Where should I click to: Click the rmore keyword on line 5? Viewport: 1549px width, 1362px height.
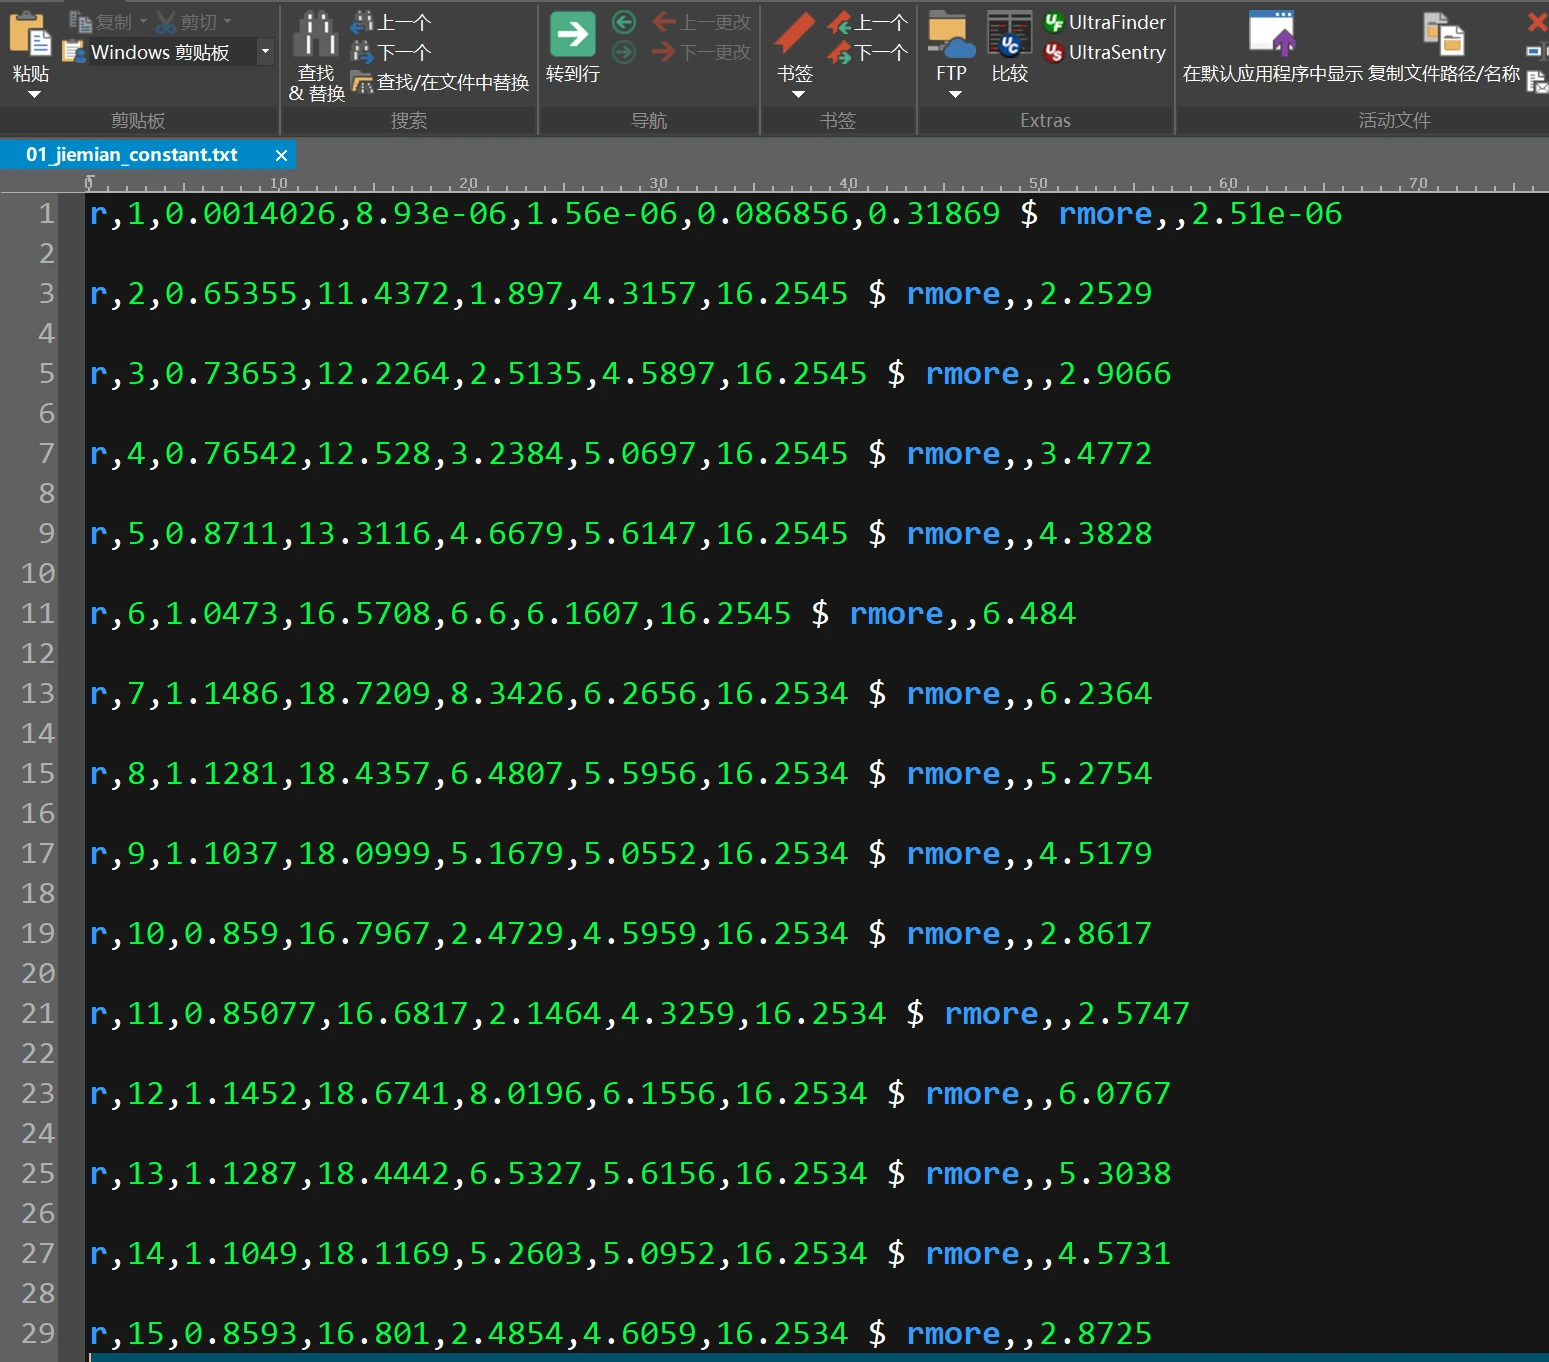(x=972, y=373)
